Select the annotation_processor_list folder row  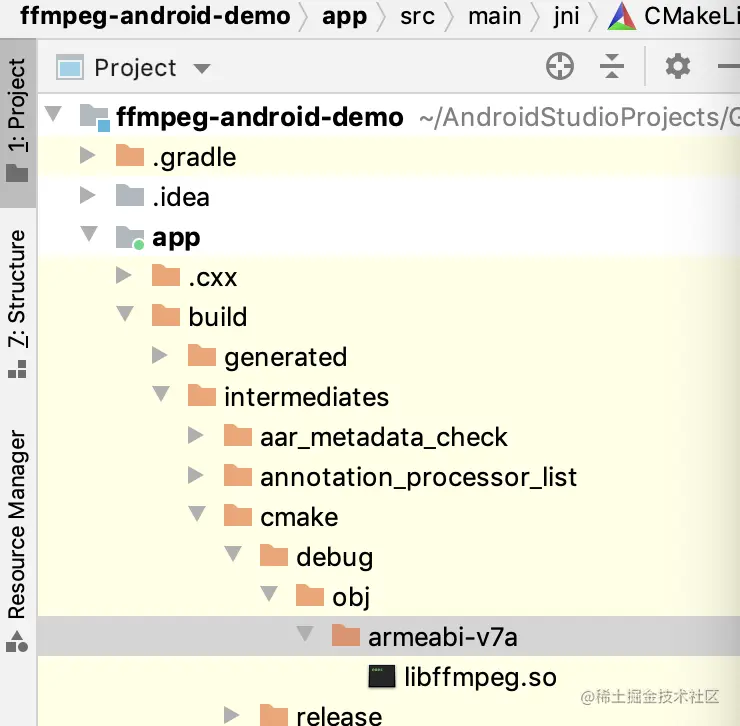pyautogui.click(x=388, y=477)
